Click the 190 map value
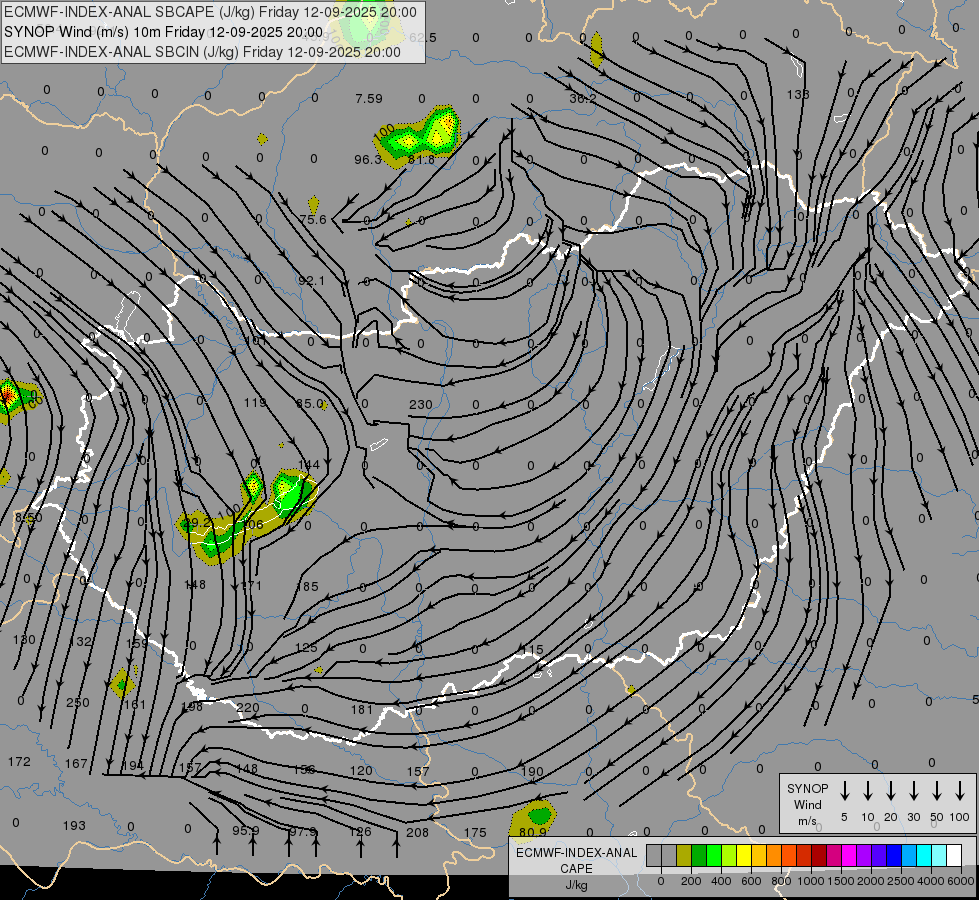Viewport: 979px width, 900px height. [533, 771]
